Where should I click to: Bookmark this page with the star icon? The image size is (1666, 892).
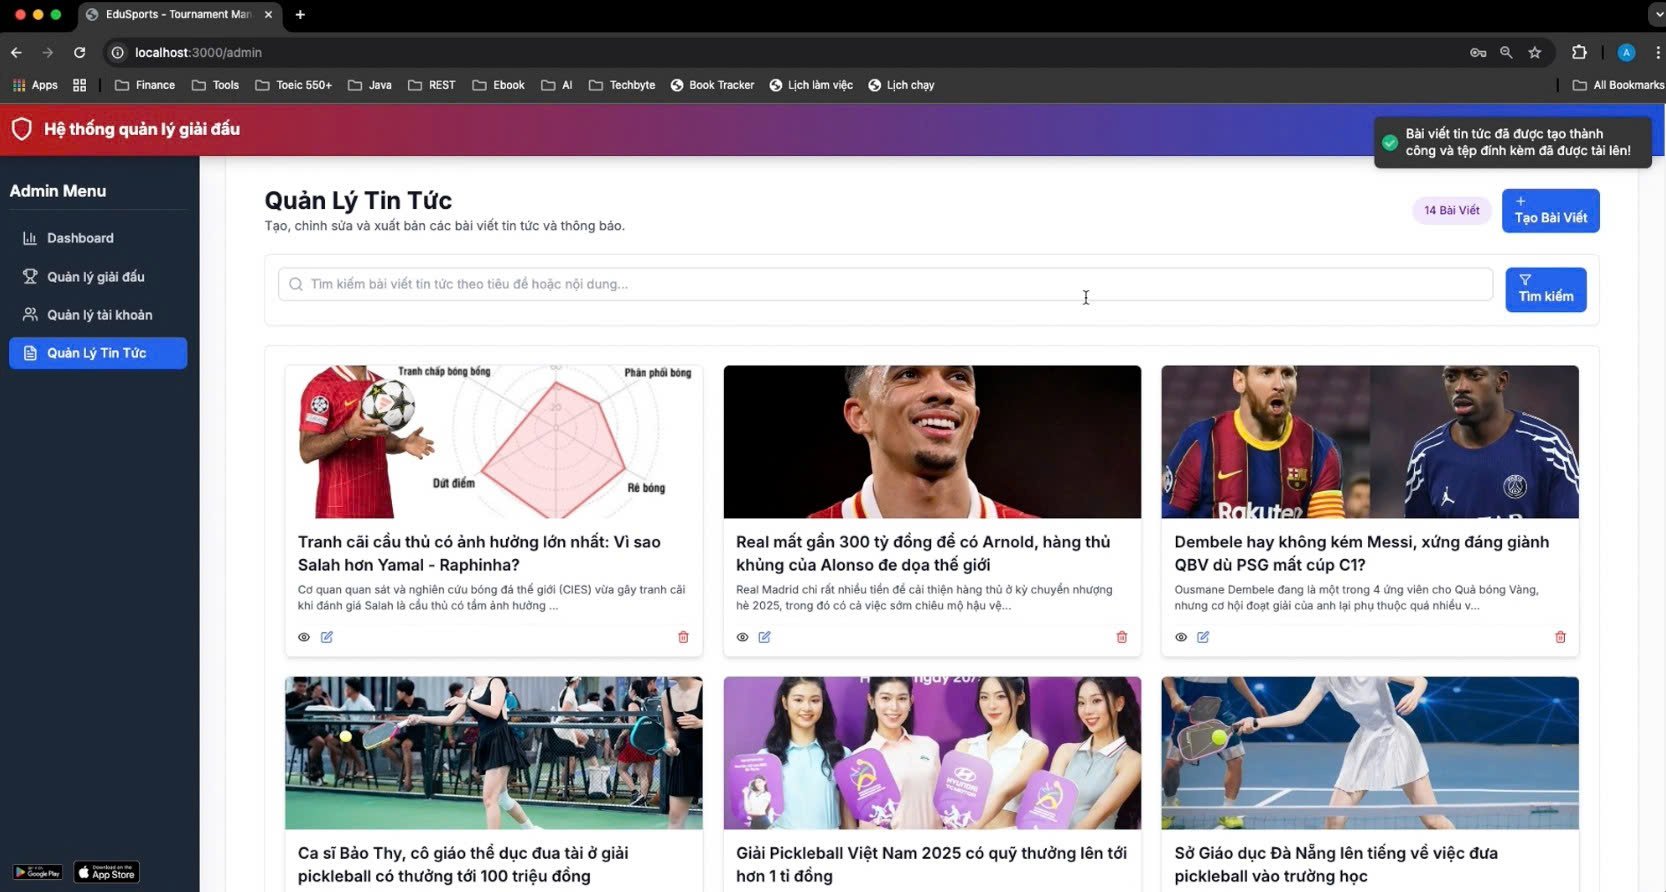tap(1535, 52)
